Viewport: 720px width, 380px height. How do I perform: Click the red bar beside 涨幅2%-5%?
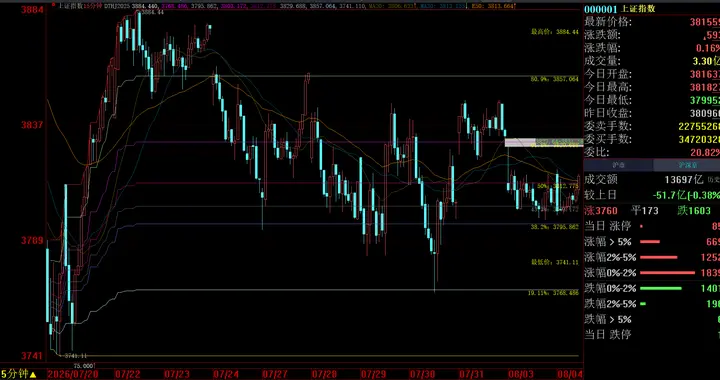658,257
